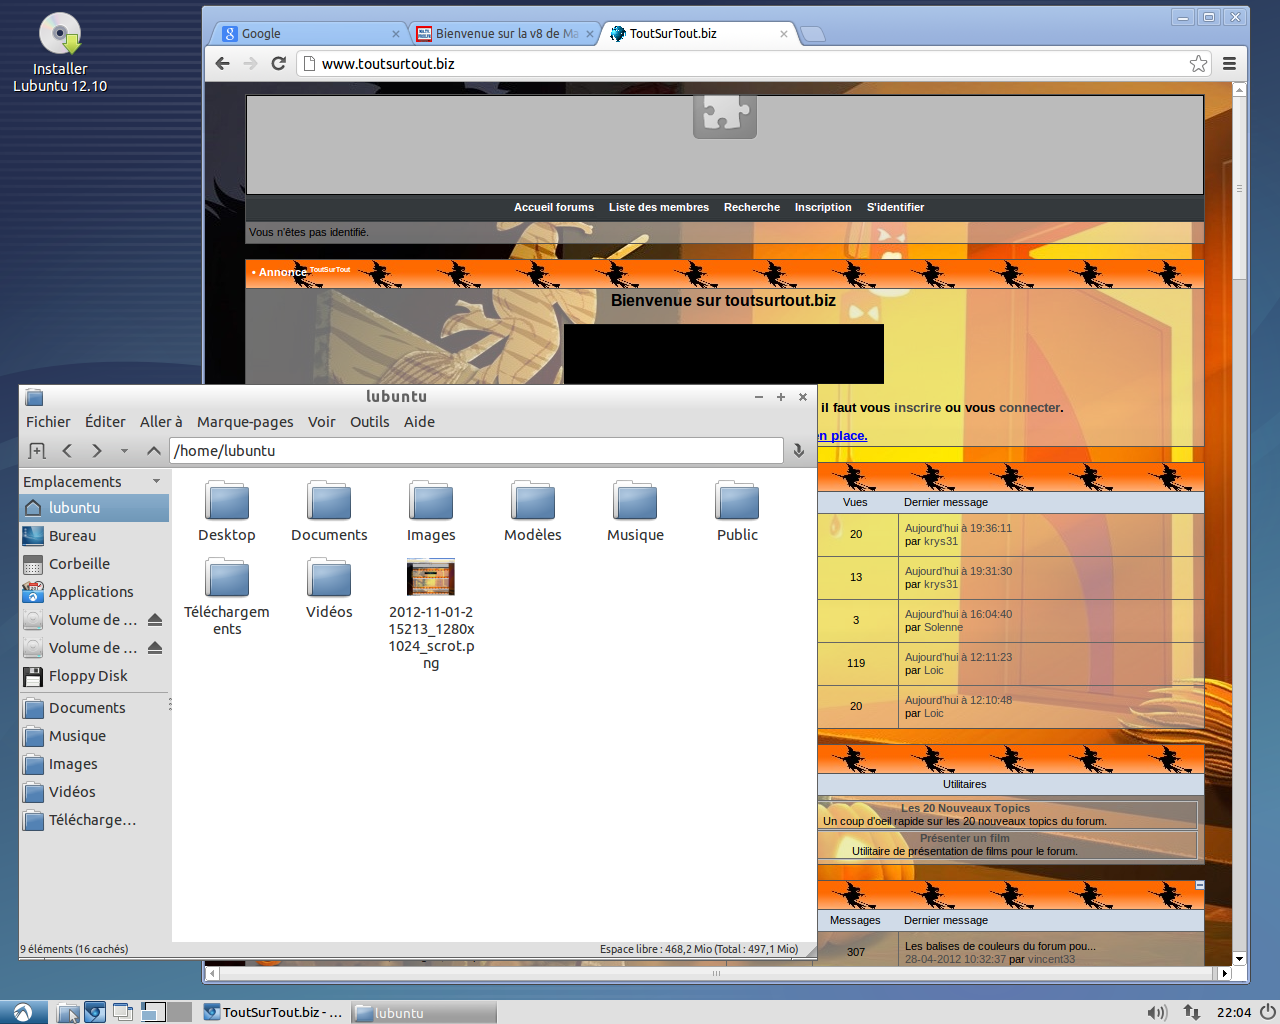The image size is (1280, 1024).
Task: Open the Voir menu
Action: coord(322,422)
